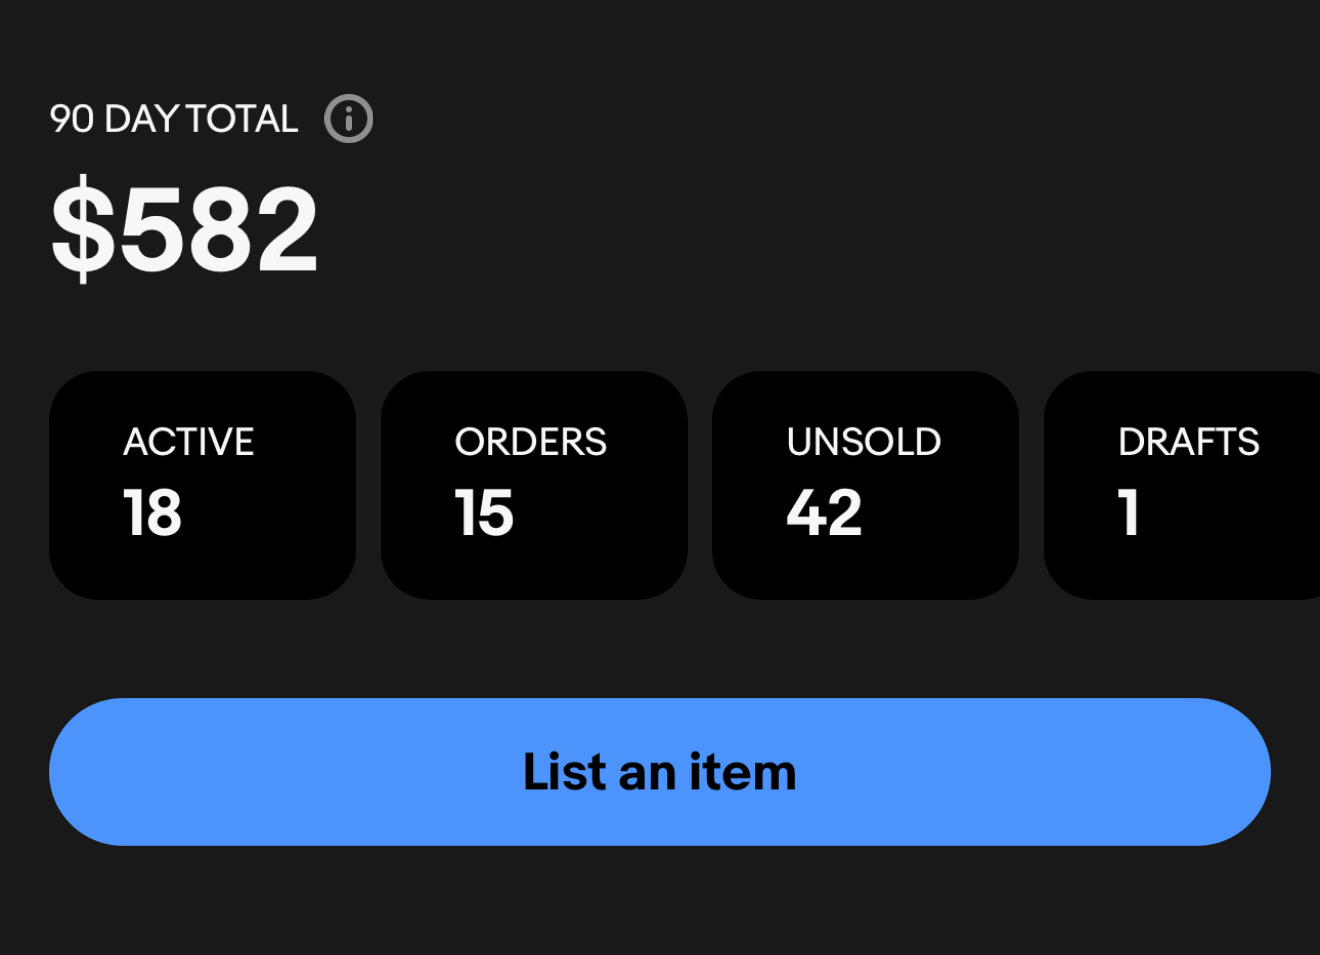View unsold listings from the summary row
Image resolution: width=1320 pixels, height=955 pixels.
pyautogui.click(x=865, y=485)
